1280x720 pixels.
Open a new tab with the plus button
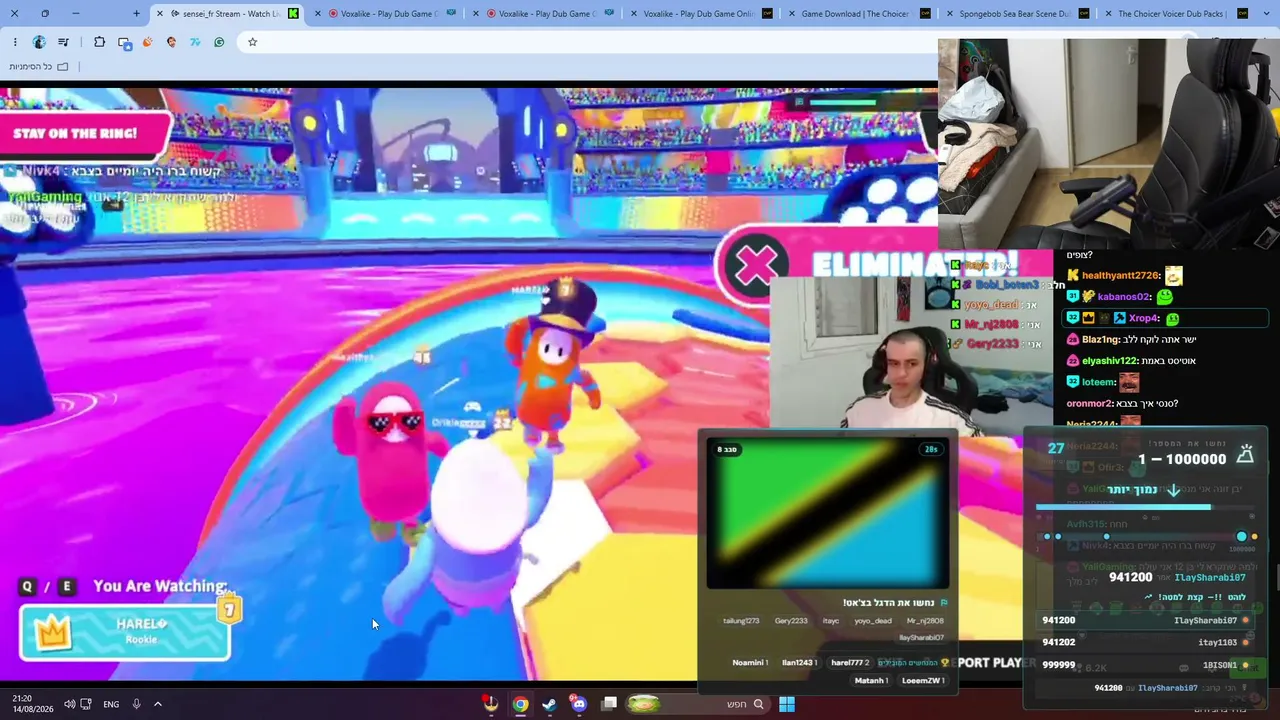136,14
